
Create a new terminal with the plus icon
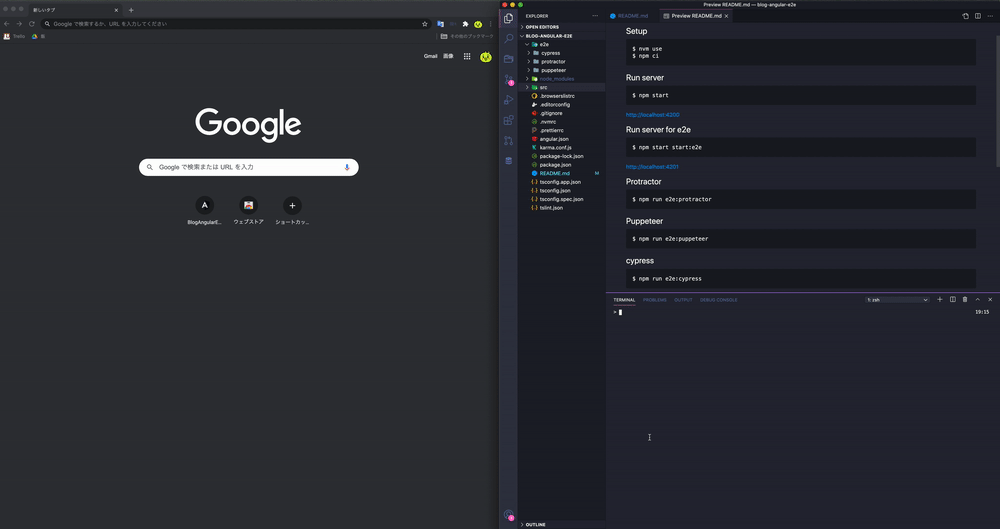[939, 299]
